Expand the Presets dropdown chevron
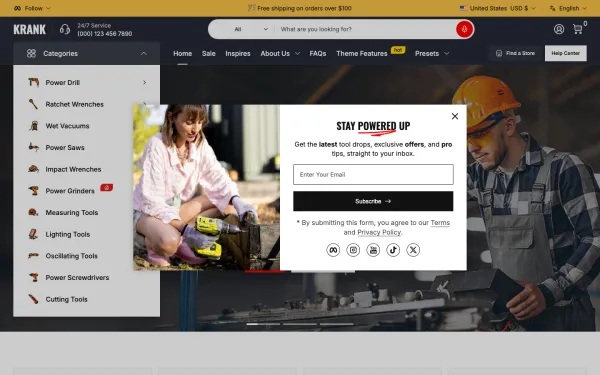 pyautogui.click(x=446, y=54)
